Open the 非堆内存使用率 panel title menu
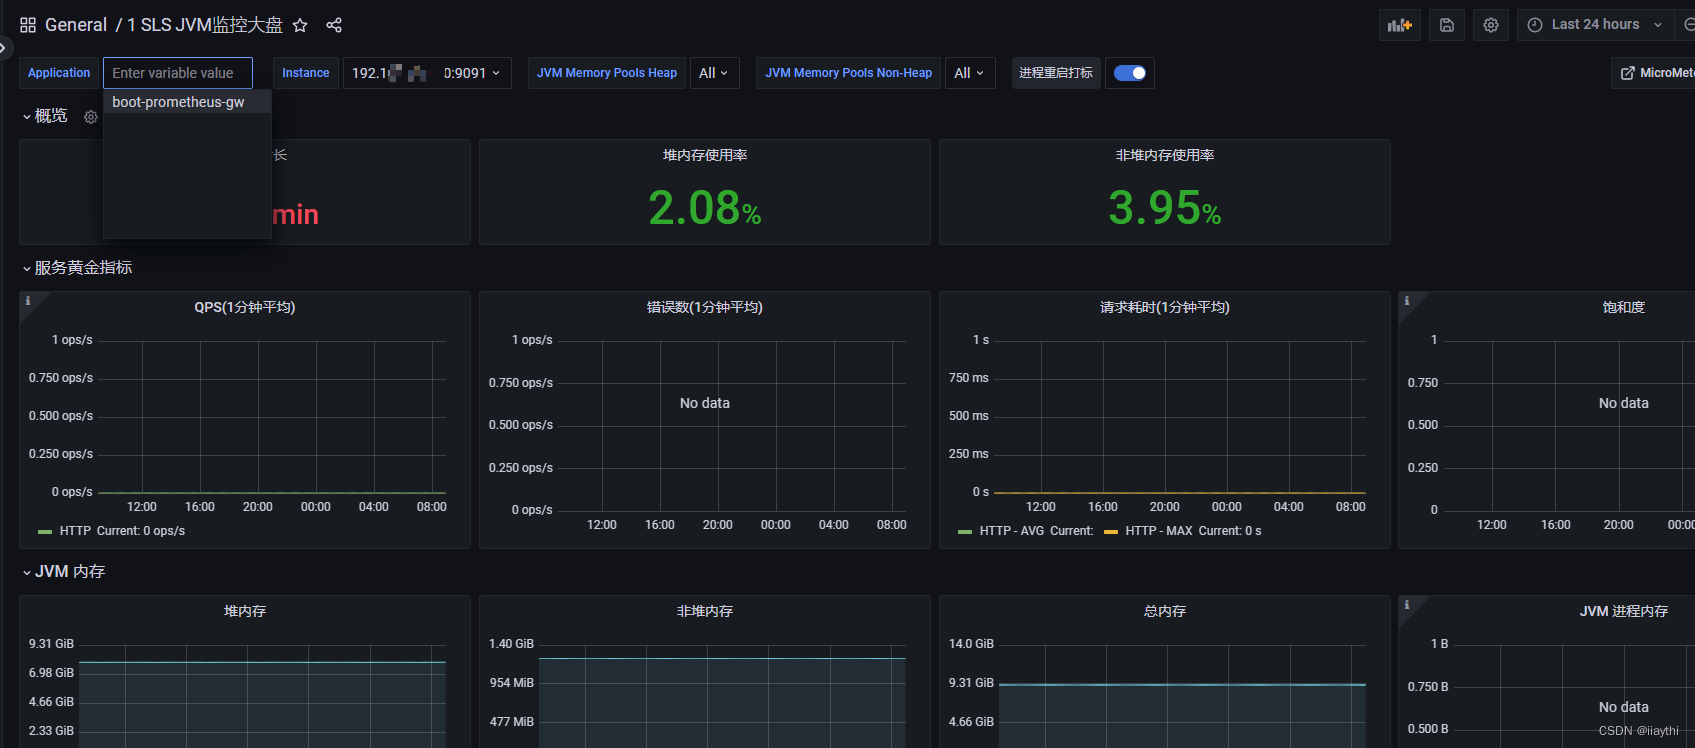The image size is (1695, 748). click(x=1165, y=155)
